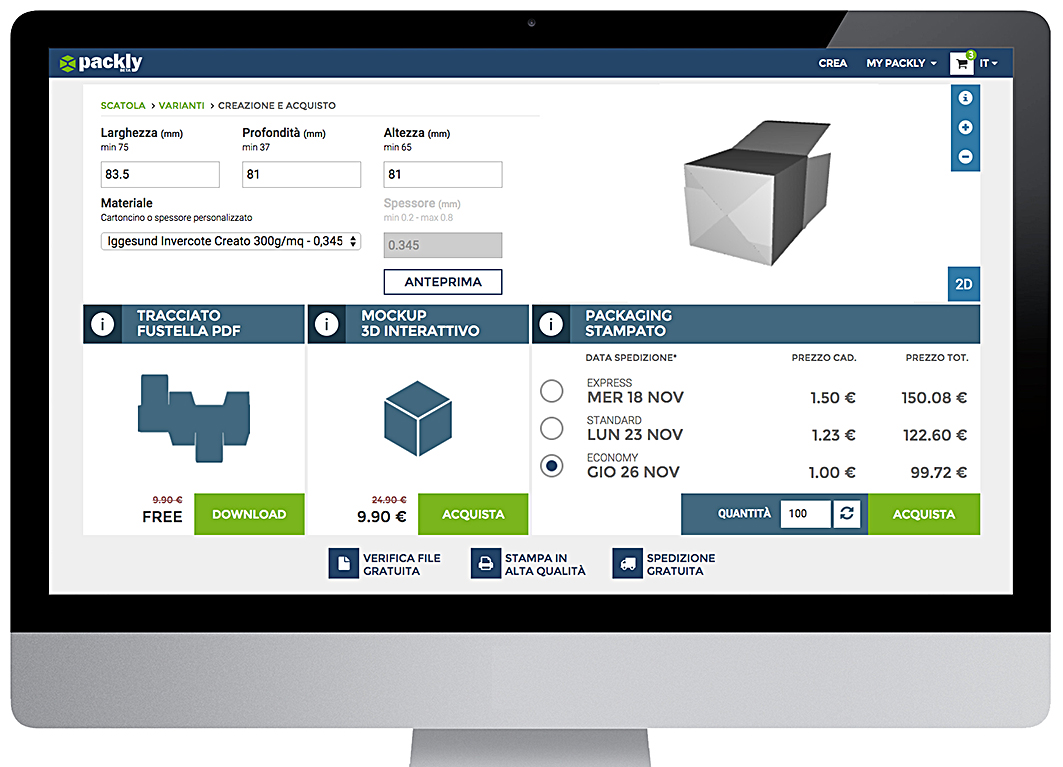Click the struck-through 24.90 € price
1063x767 pixels.
[389, 500]
